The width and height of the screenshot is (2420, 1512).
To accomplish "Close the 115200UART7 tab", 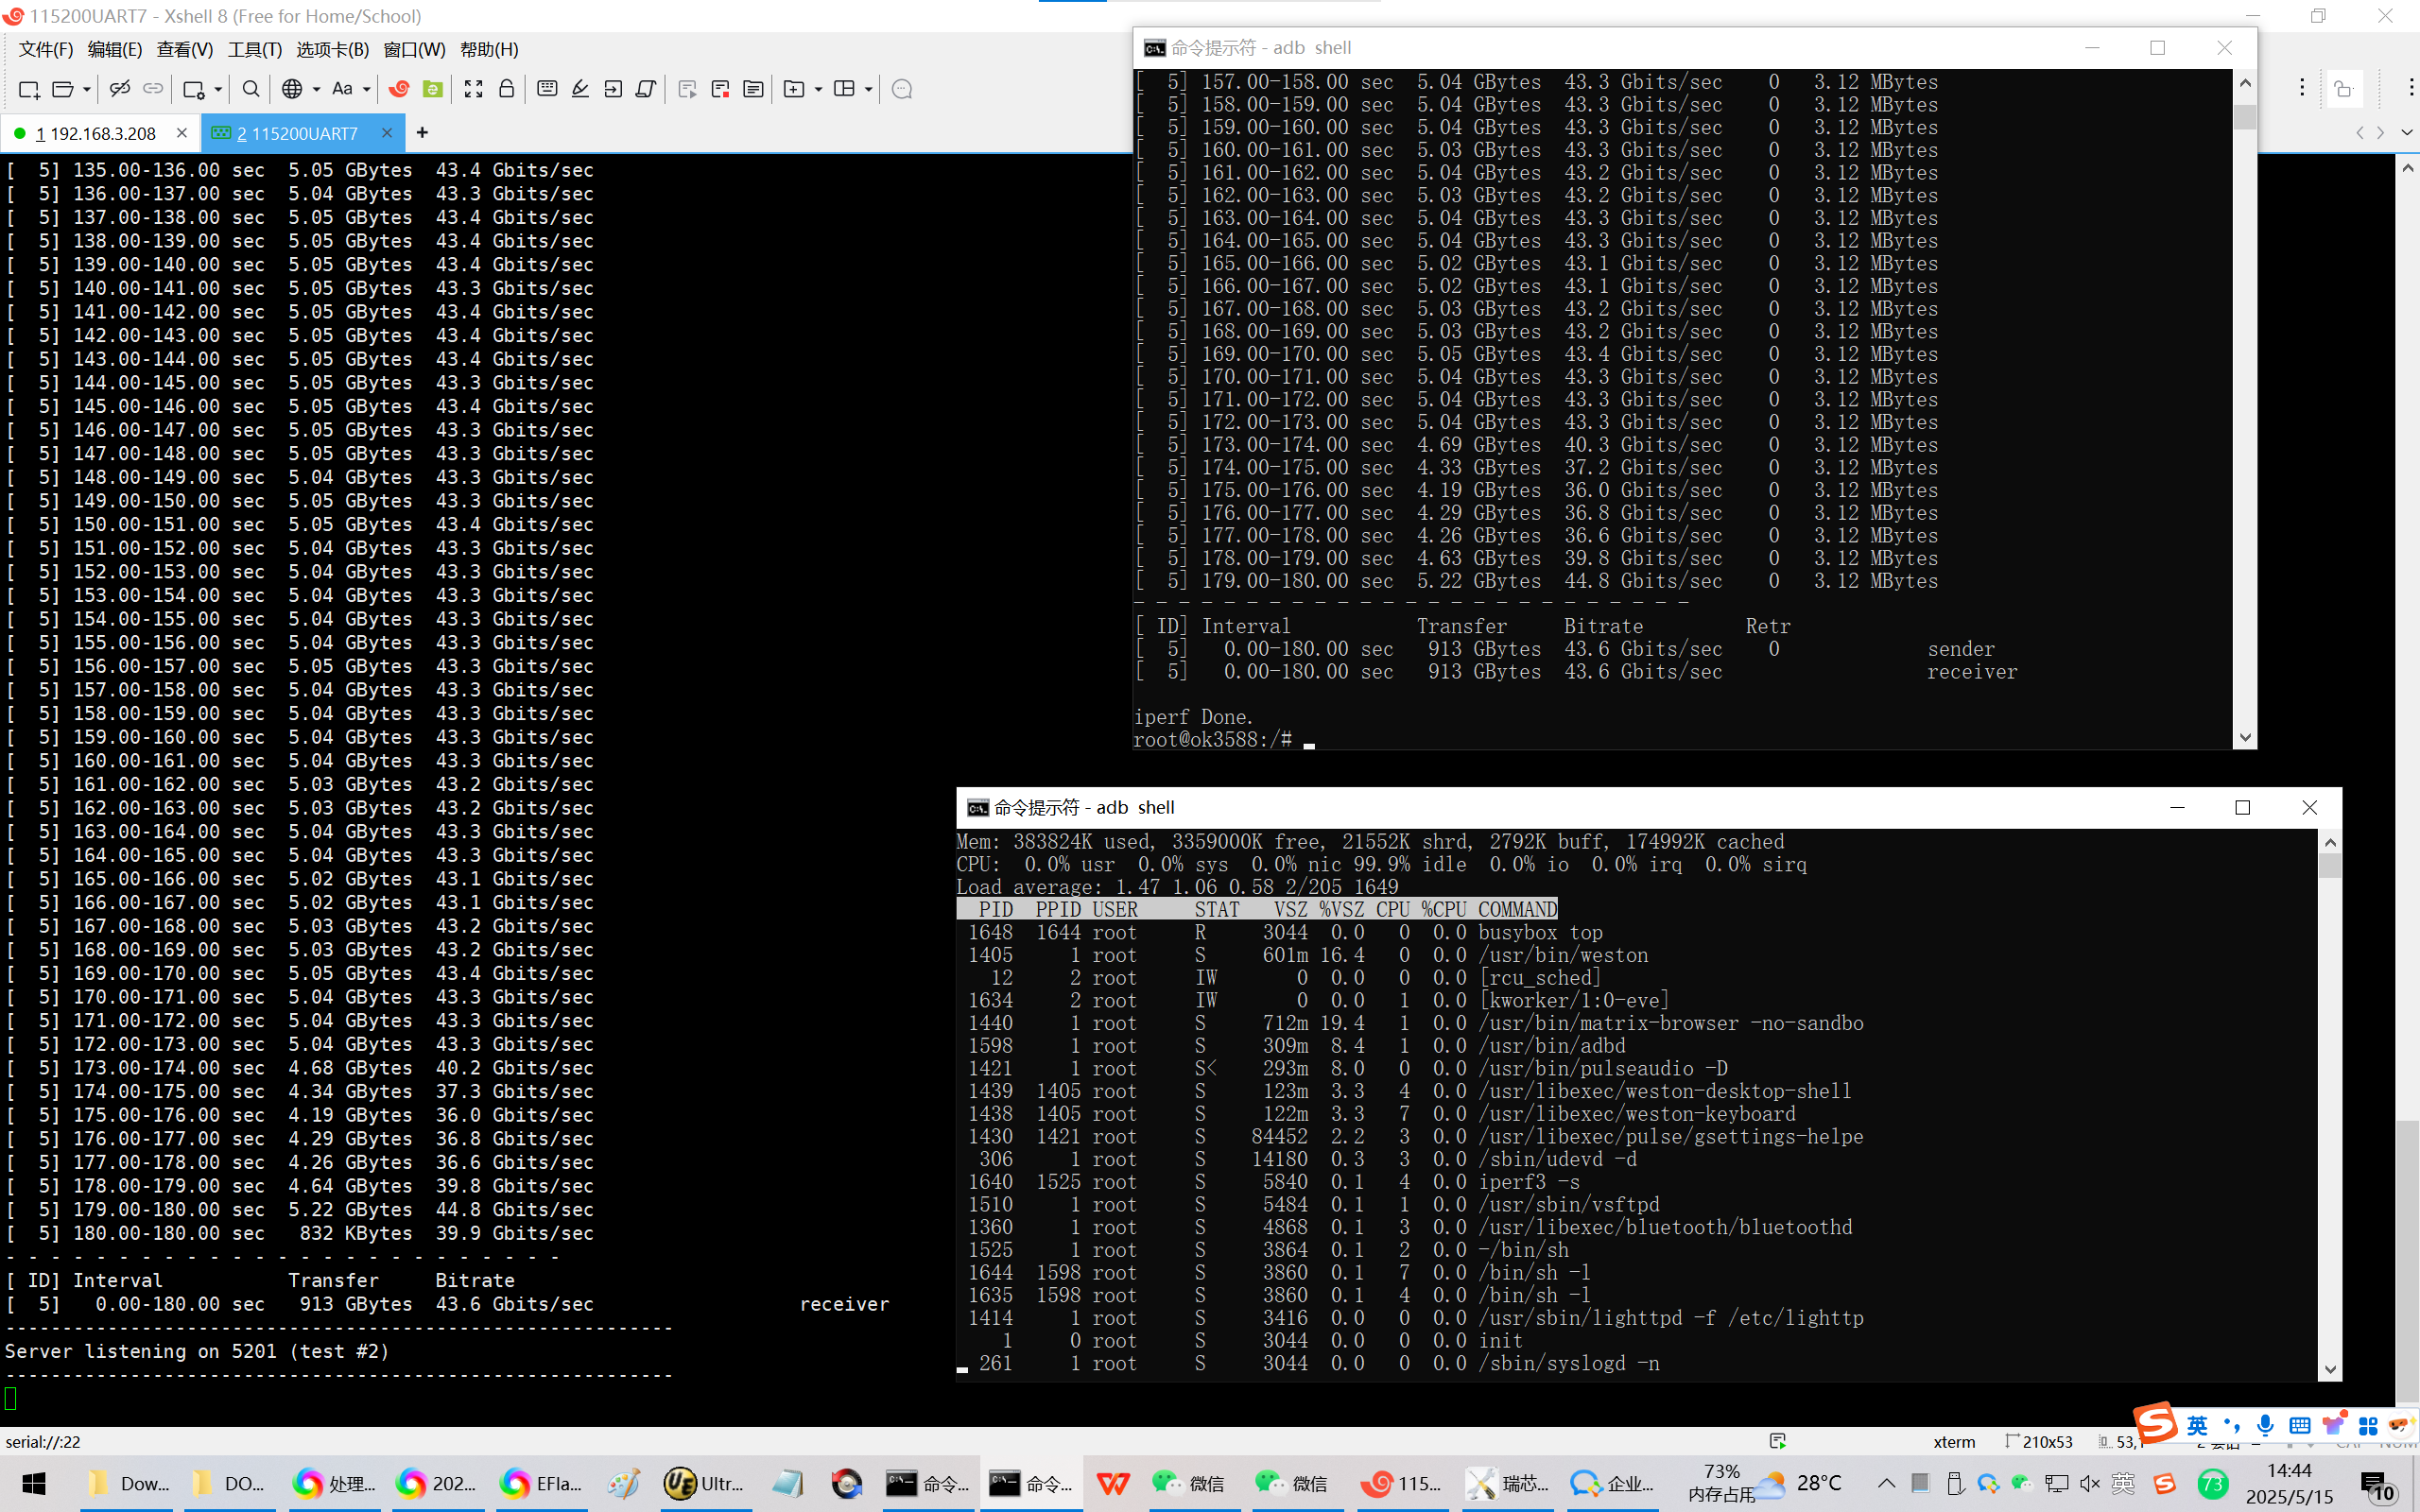I will click(387, 133).
